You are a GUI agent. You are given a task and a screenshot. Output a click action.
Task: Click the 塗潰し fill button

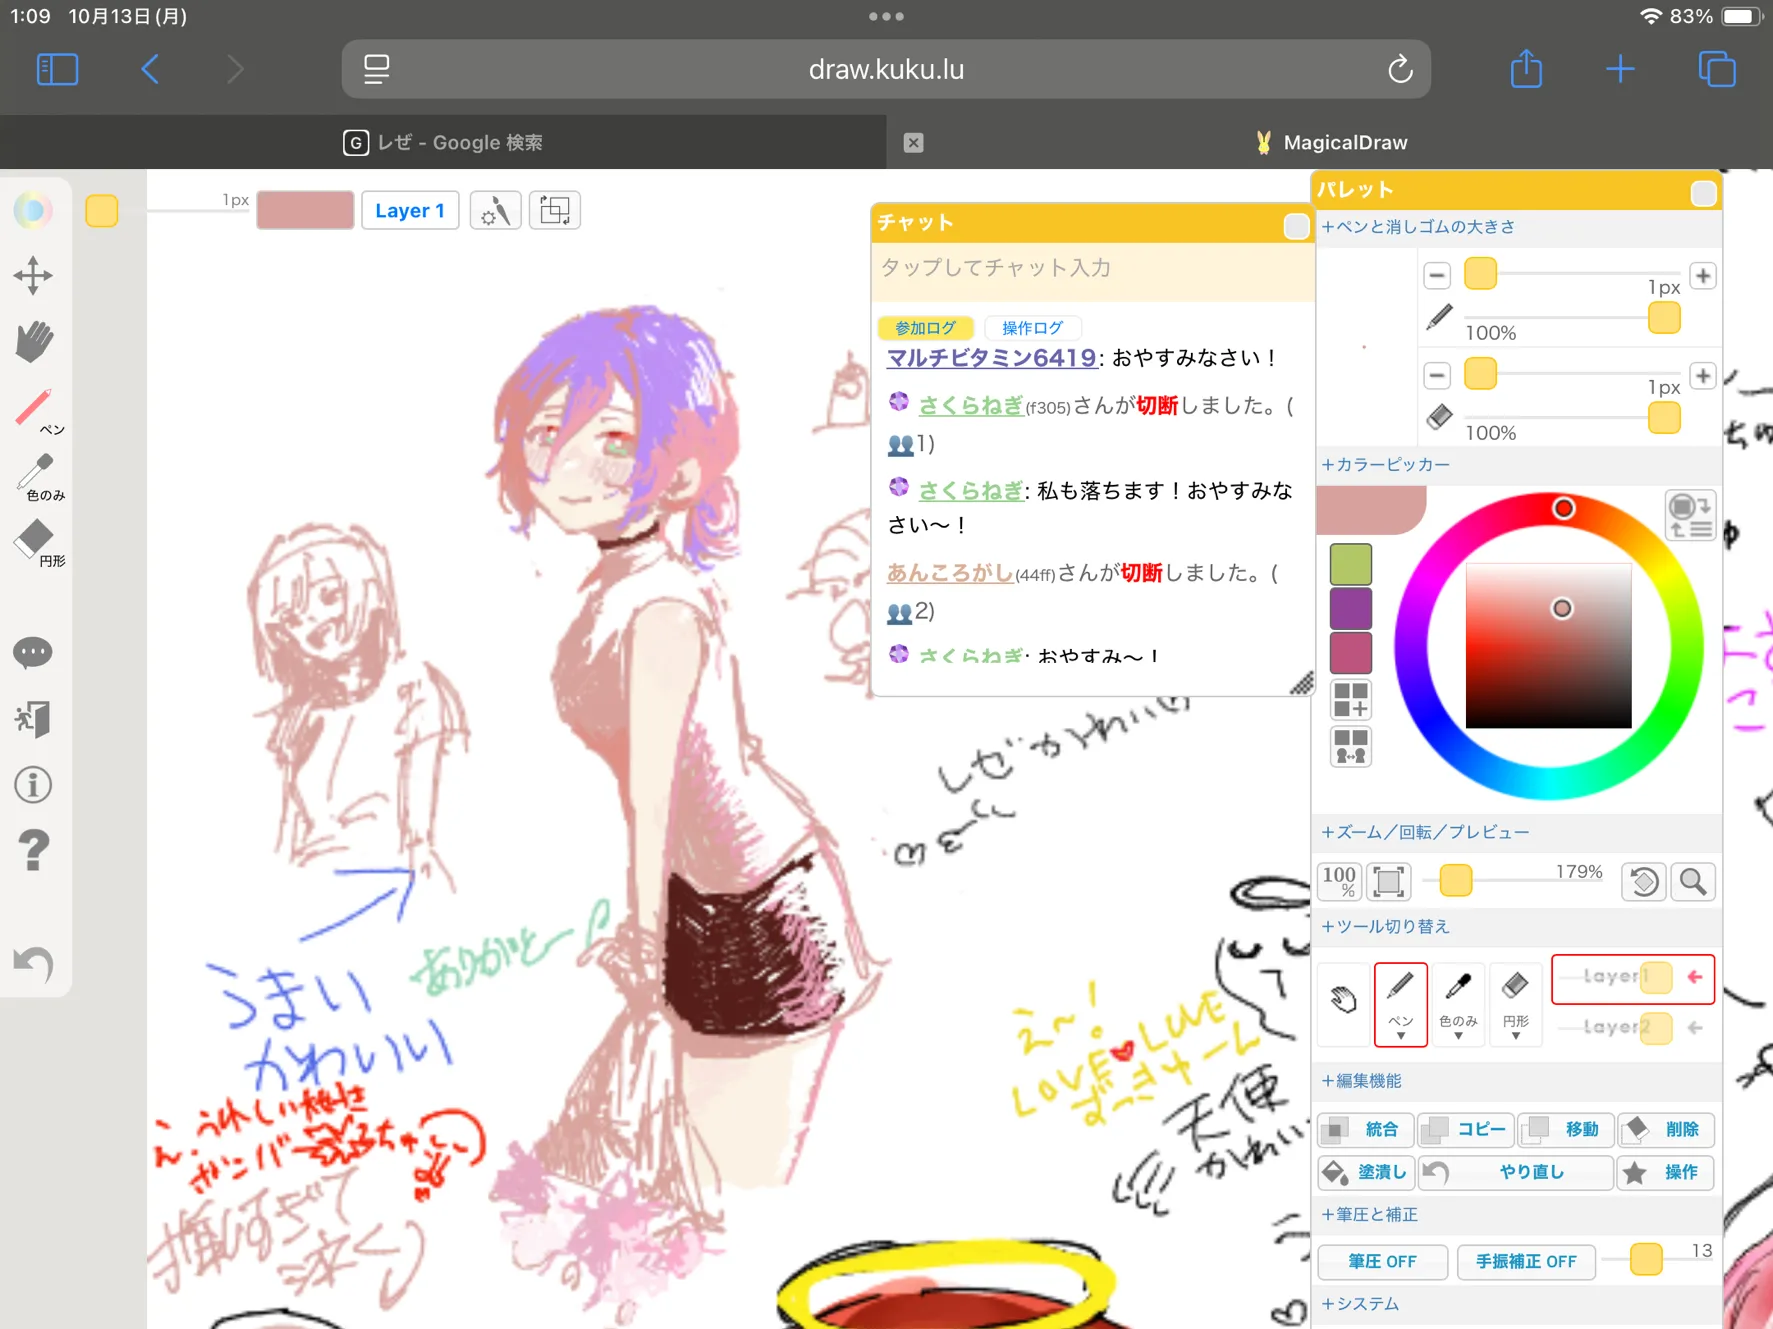(x=1365, y=1172)
